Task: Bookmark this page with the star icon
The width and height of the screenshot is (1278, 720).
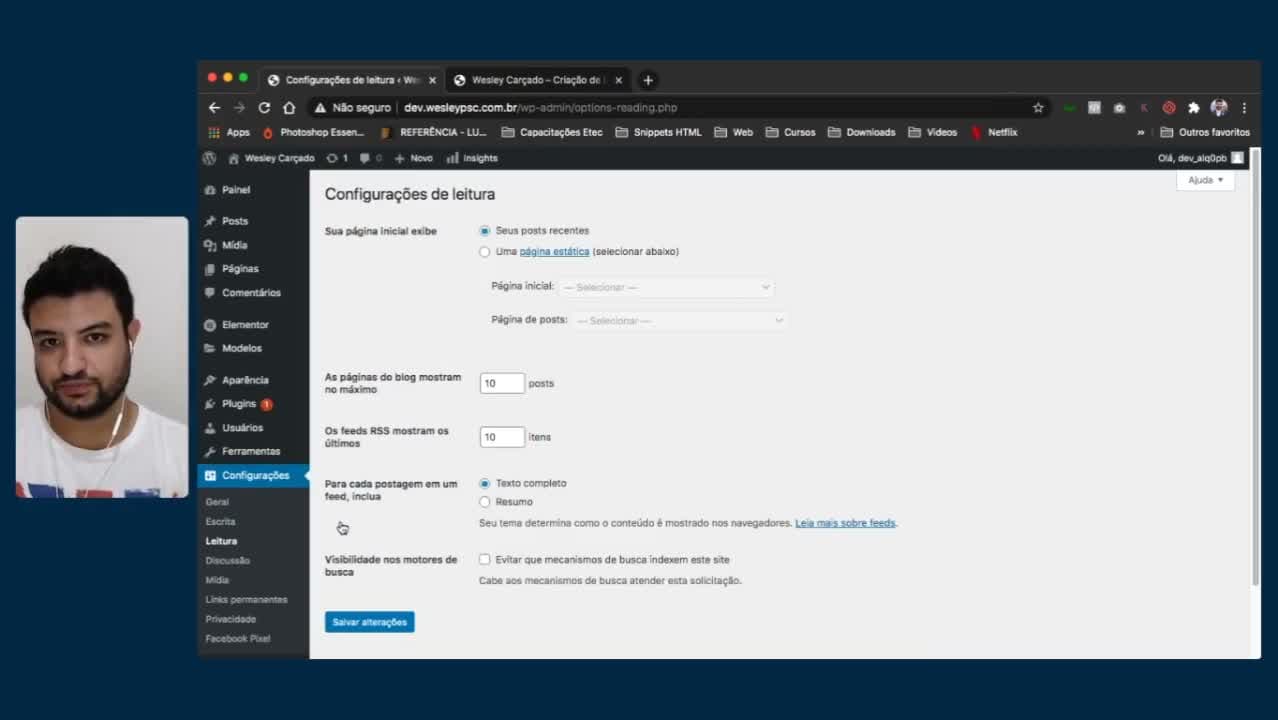Action: pyautogui.click(x=1038, y=108)
